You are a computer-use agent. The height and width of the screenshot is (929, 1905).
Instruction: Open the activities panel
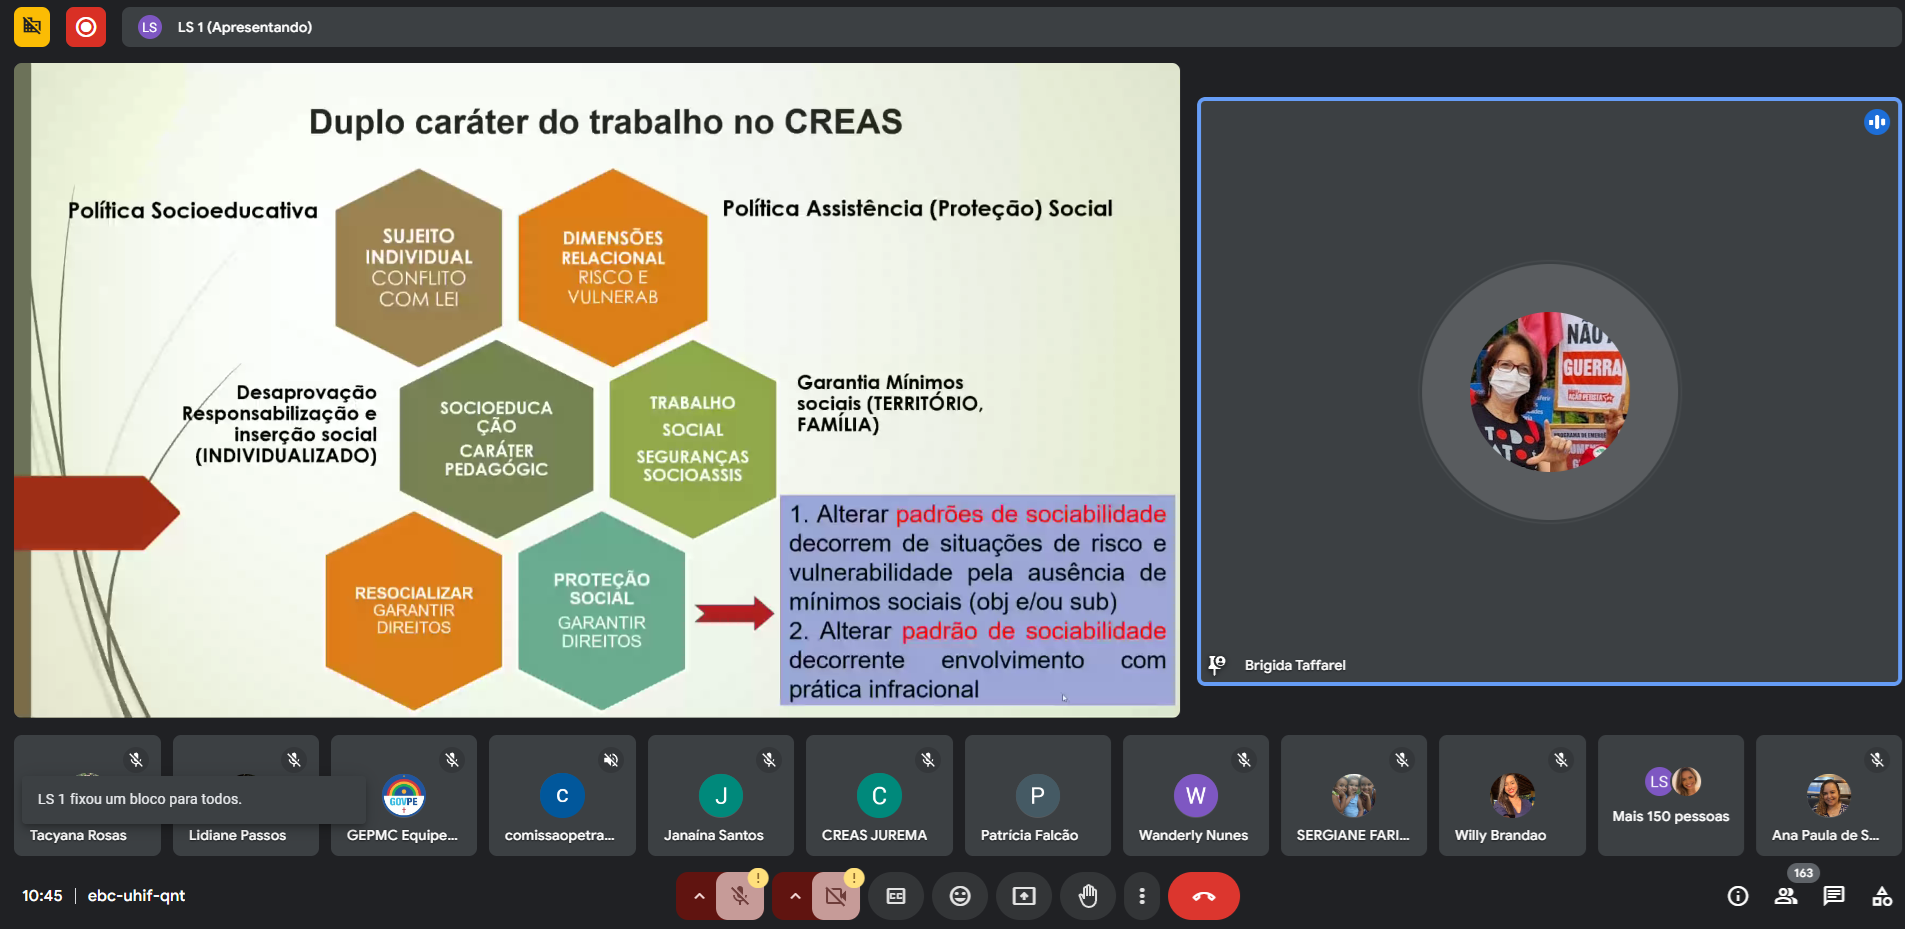1881,896
